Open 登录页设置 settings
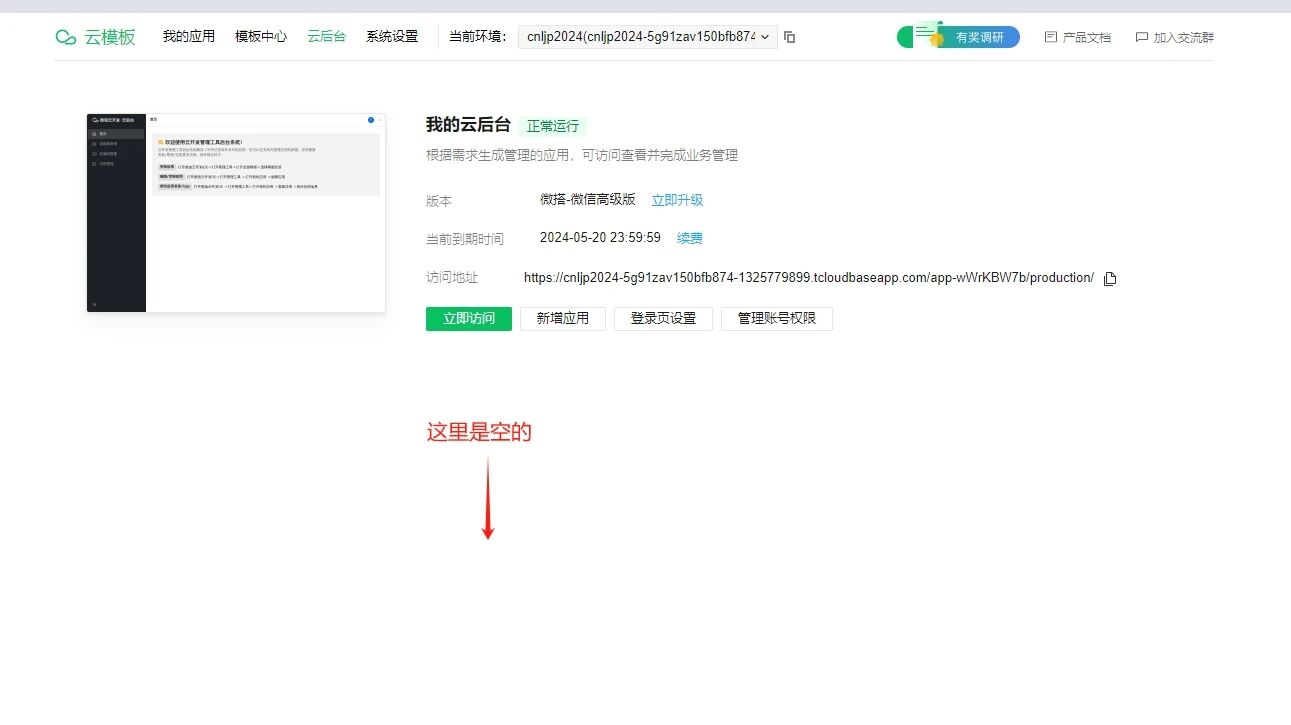1291x725 pixels. [663, 318]
